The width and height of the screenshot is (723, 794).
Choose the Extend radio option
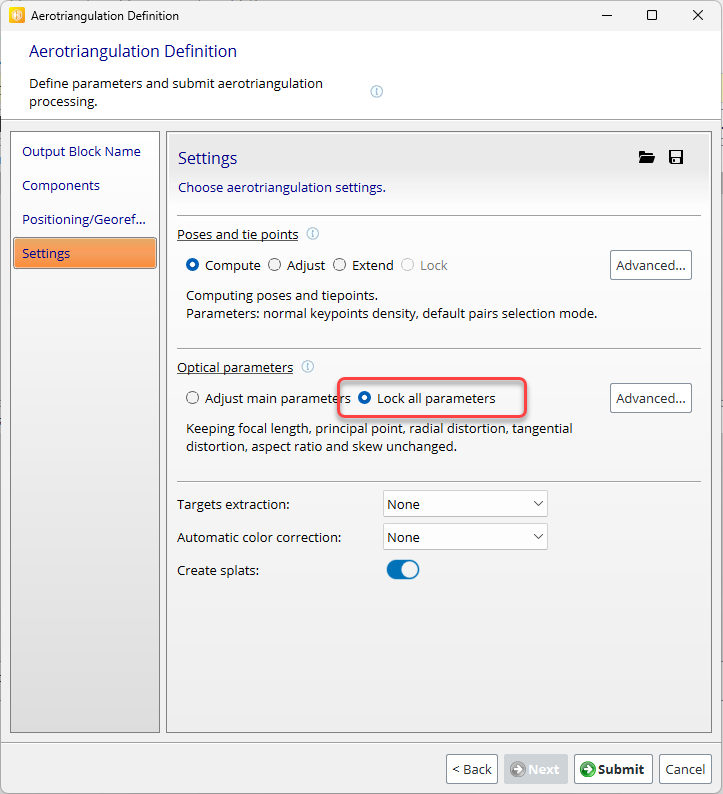340,265
